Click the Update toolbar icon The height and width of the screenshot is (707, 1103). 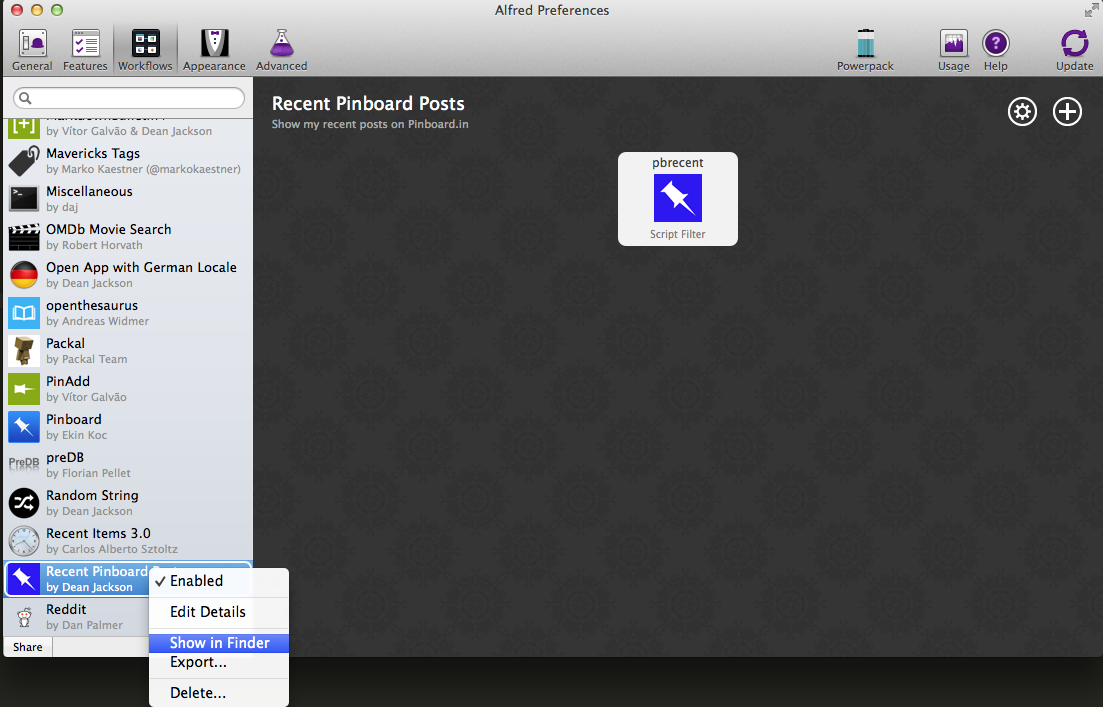click(1074, 50)
